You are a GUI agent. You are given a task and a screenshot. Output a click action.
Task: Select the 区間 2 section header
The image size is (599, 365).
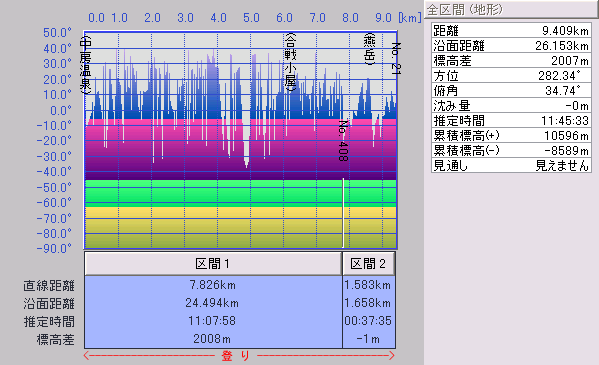[x=368, y=263]
